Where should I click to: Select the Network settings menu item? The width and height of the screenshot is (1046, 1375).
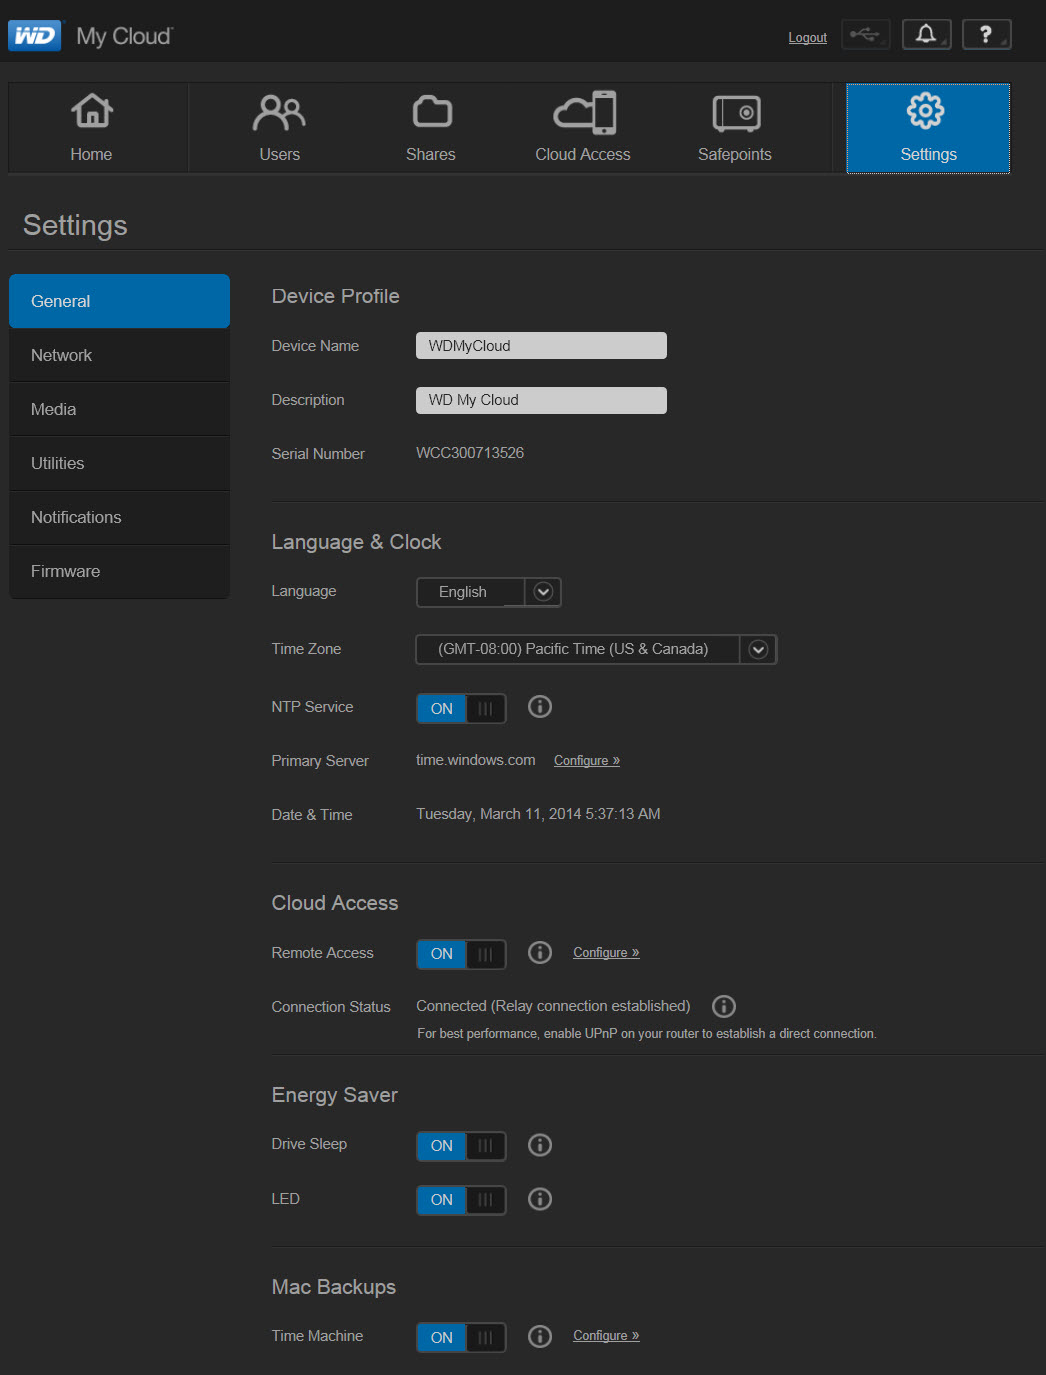pos(119,355)
